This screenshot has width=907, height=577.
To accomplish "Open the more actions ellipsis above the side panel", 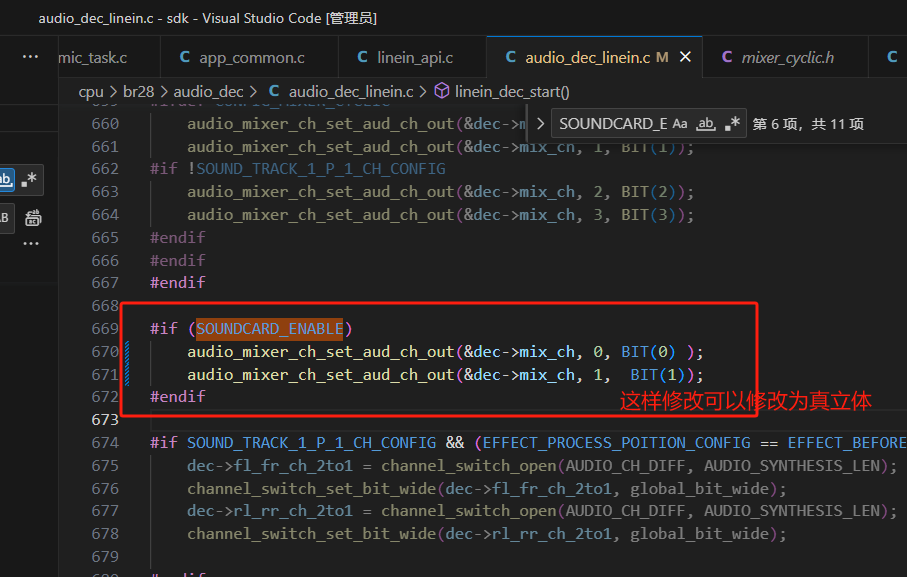I will 30,57.
